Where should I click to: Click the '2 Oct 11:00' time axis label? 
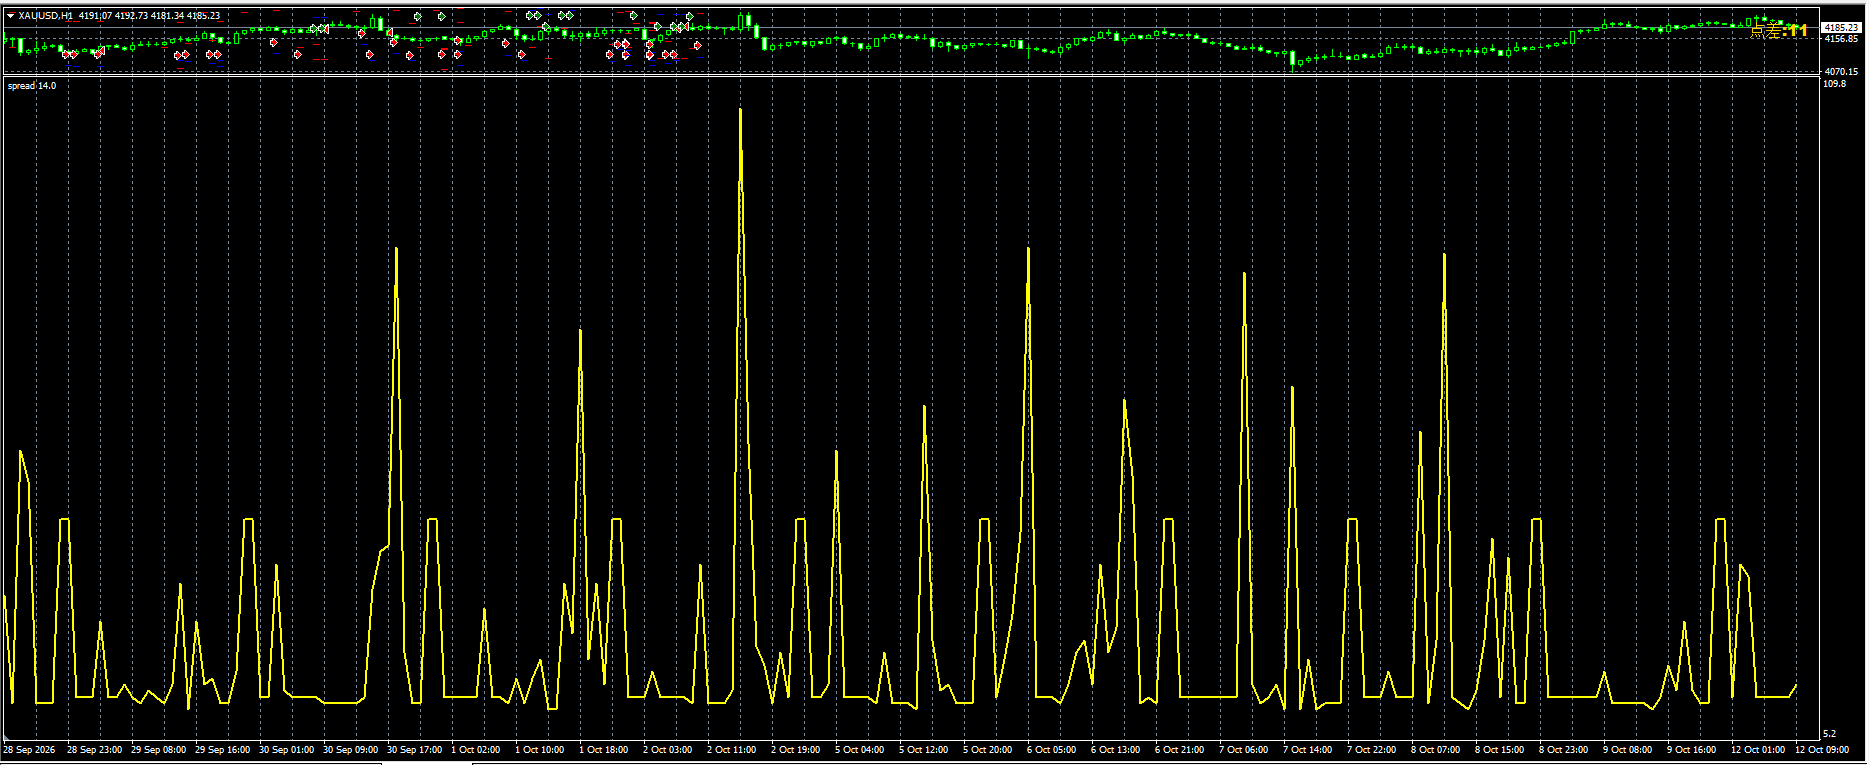click(732, 750)
